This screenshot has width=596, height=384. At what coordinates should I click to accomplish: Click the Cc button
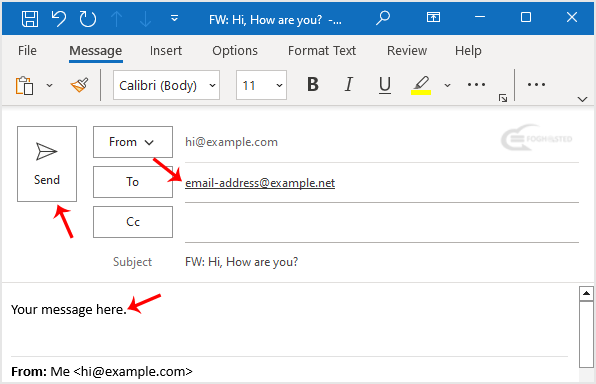tap(133, 222)
